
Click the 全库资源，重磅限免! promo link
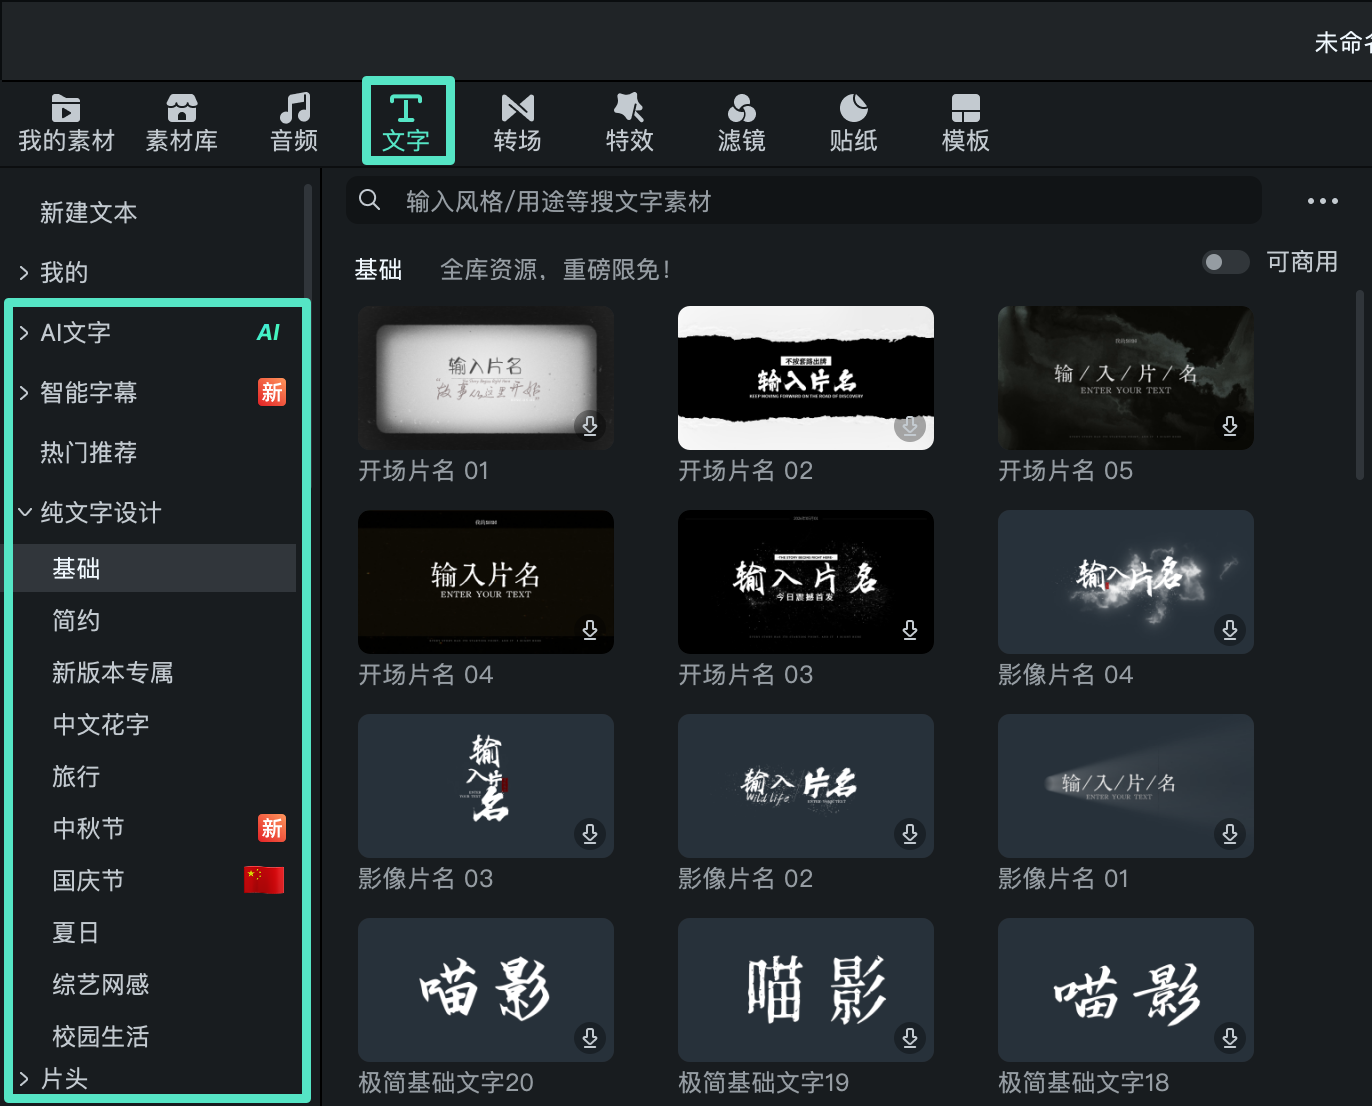click(x=555, y=270)
